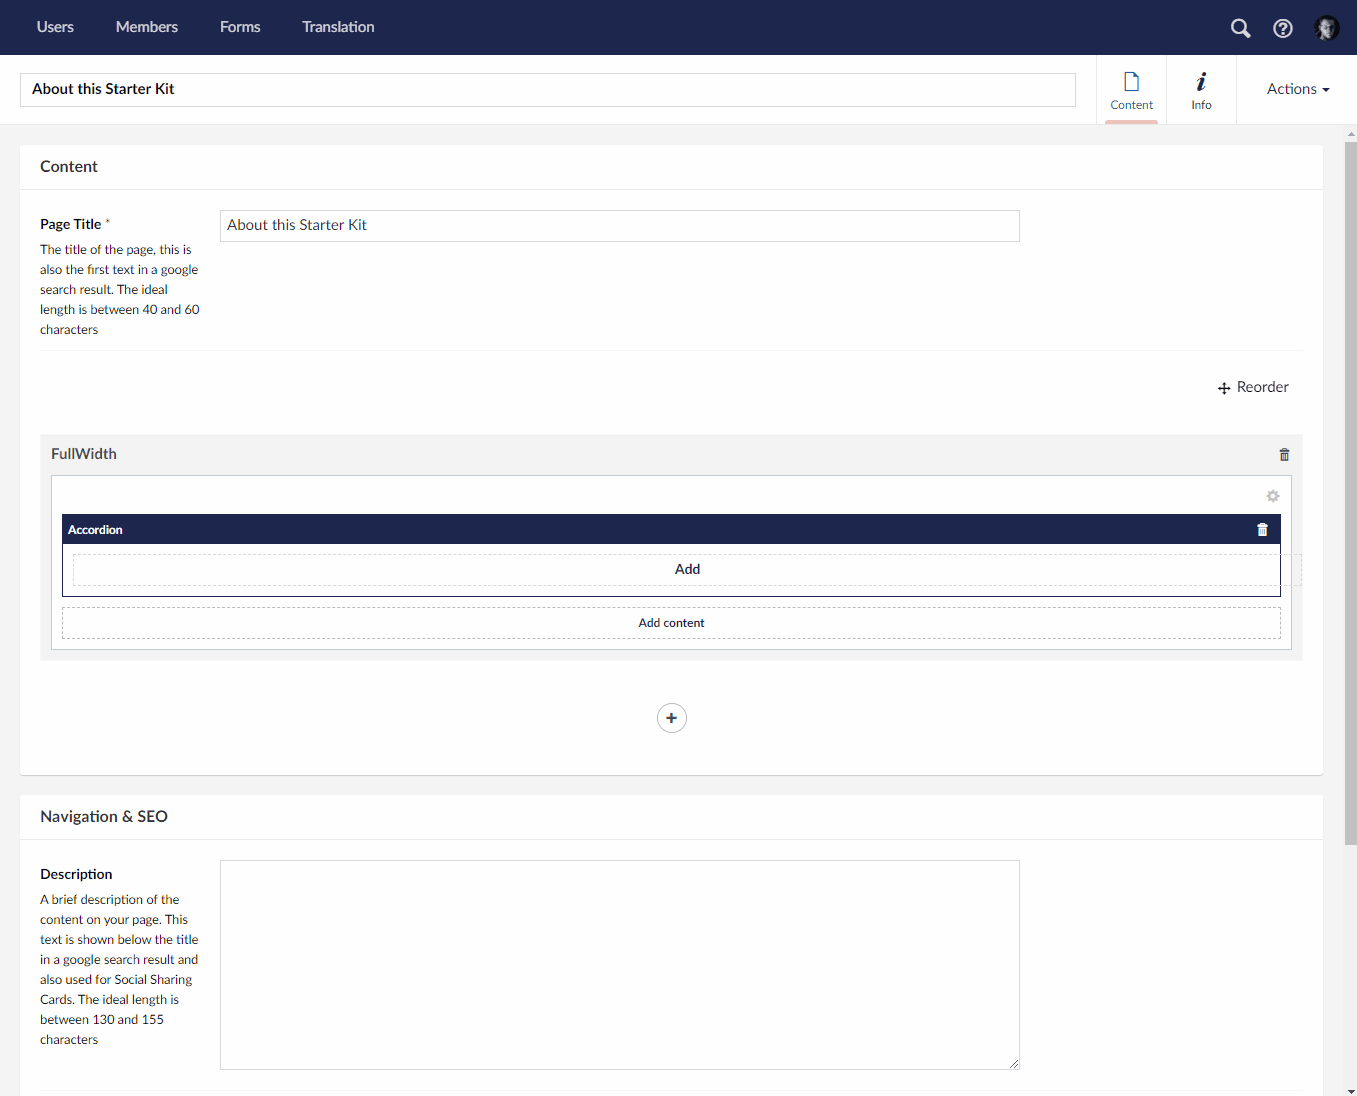Click Add inside the Accordion block
This screenshot has width=1357, height=1096.
pos(687,568)
